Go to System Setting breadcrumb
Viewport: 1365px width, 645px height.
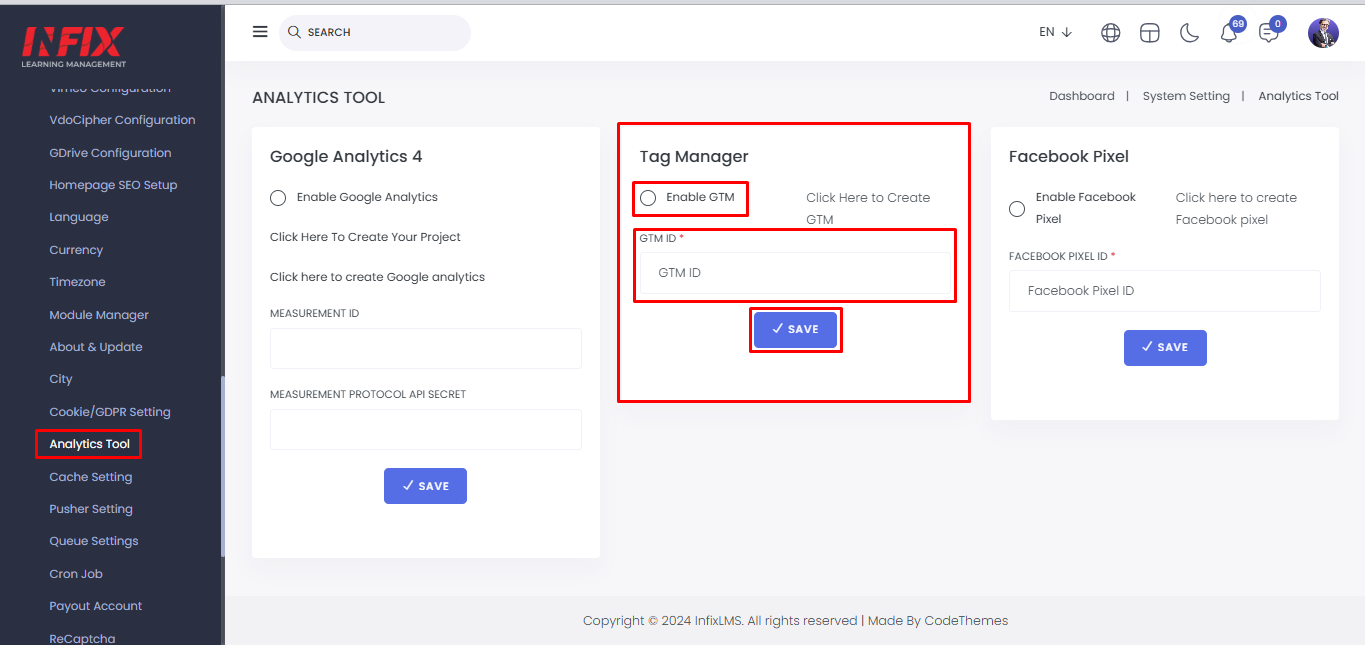pos(1186,96)
